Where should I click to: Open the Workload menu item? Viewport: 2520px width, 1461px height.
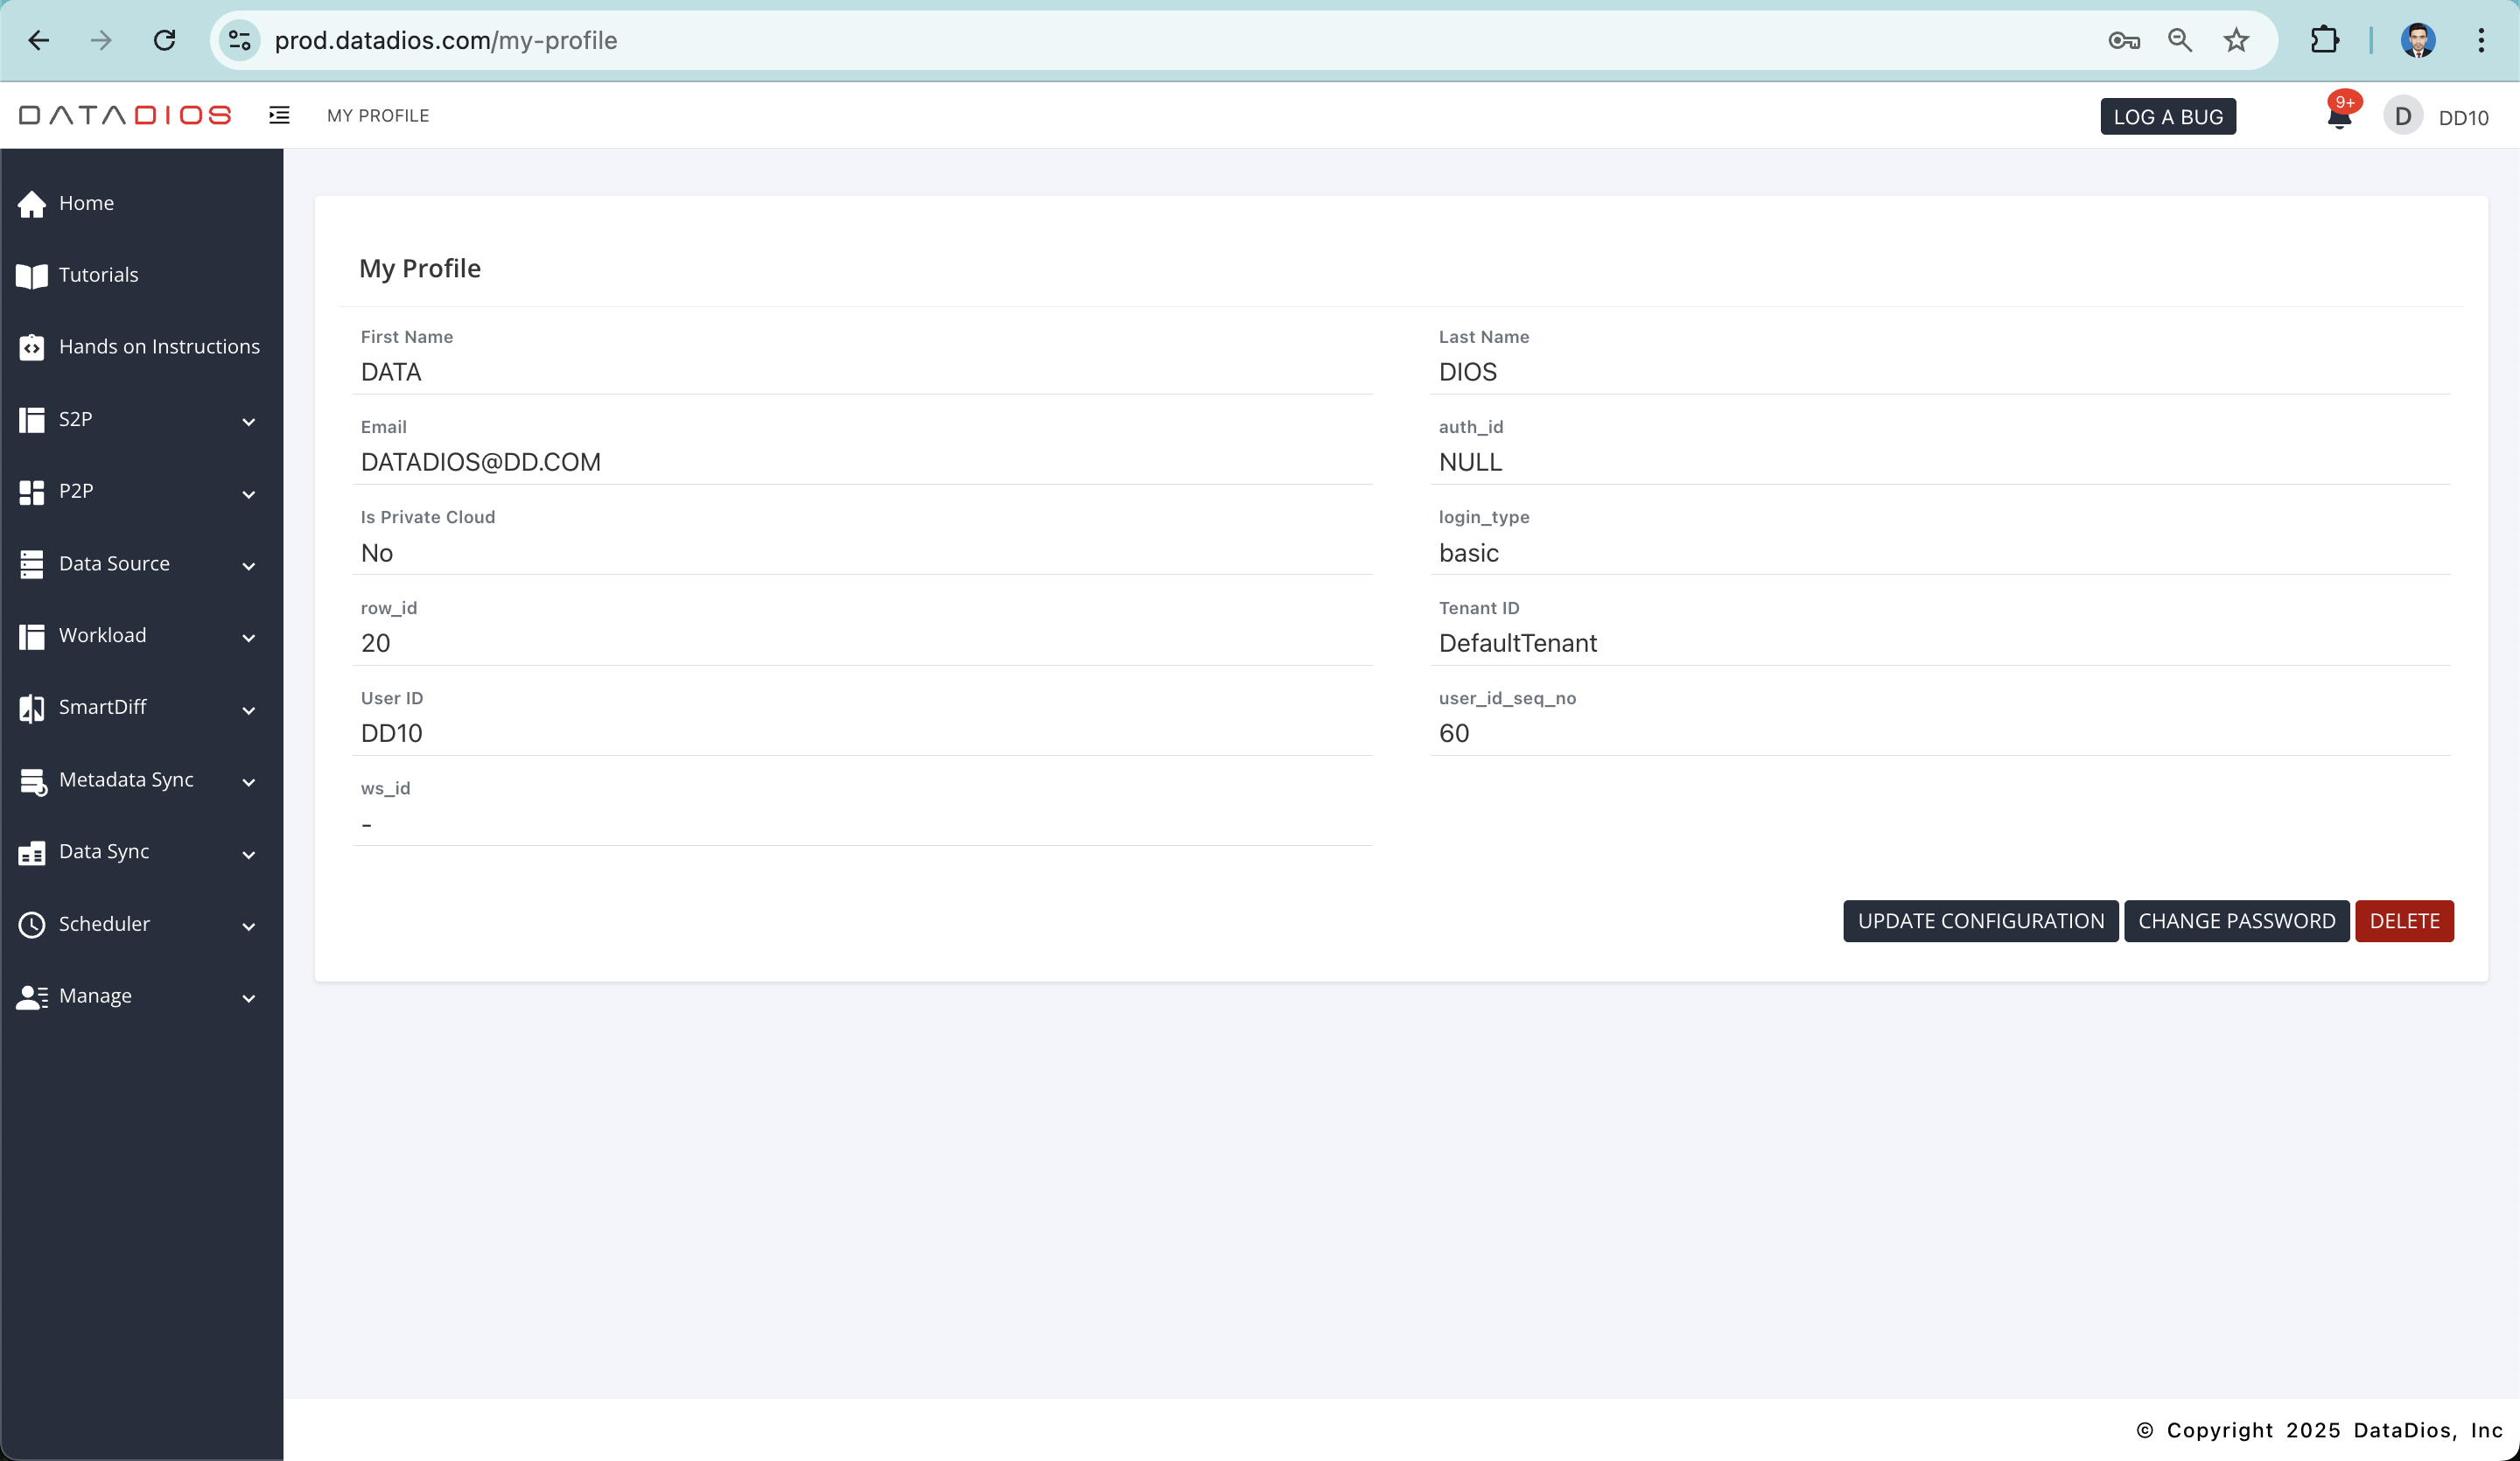tap(102, 636)
